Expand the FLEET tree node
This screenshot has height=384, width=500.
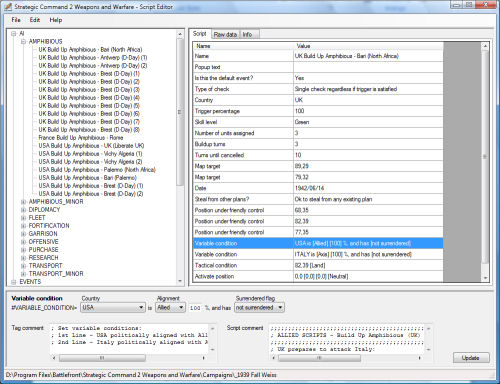(23, 218)
